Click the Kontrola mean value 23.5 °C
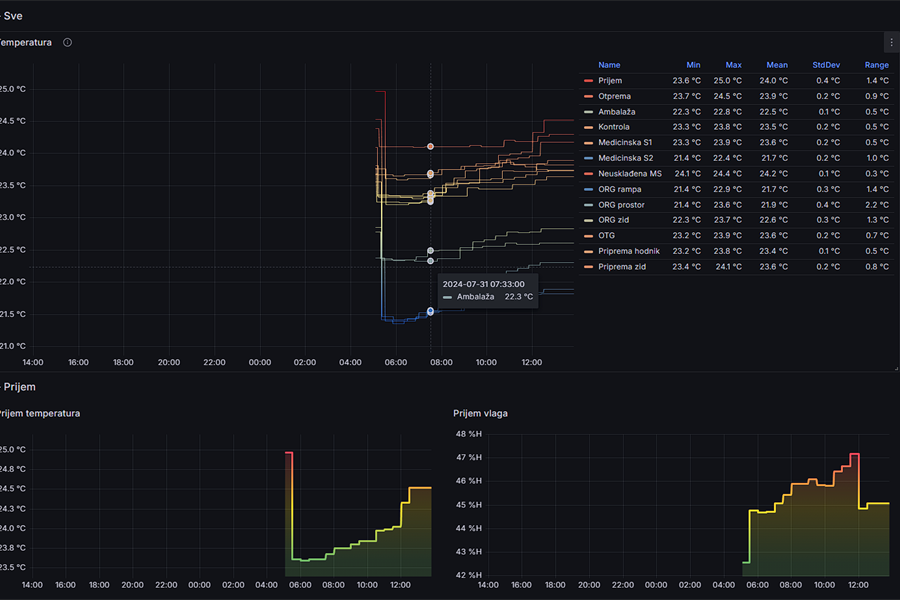The height and width of the screenshot is (600, 900). point(773,127)
